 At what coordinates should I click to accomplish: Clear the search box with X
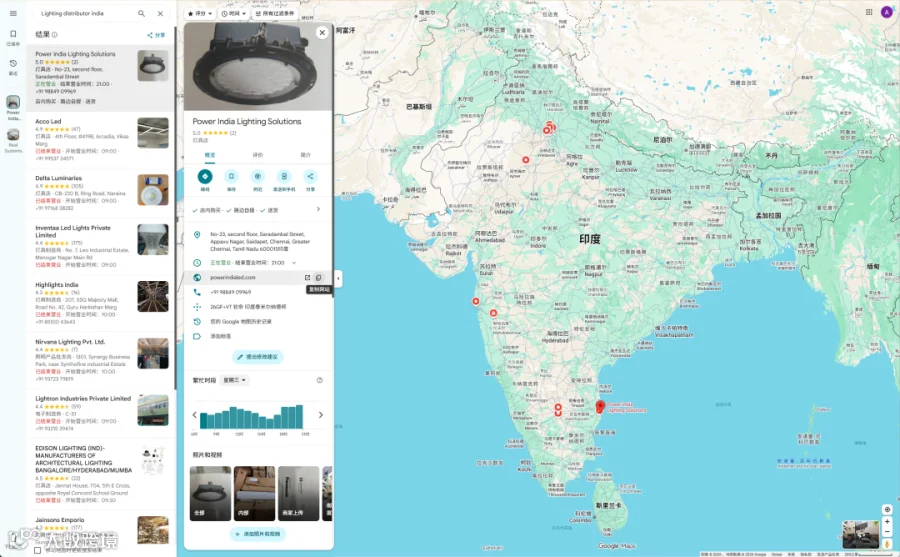coord(160,13)
